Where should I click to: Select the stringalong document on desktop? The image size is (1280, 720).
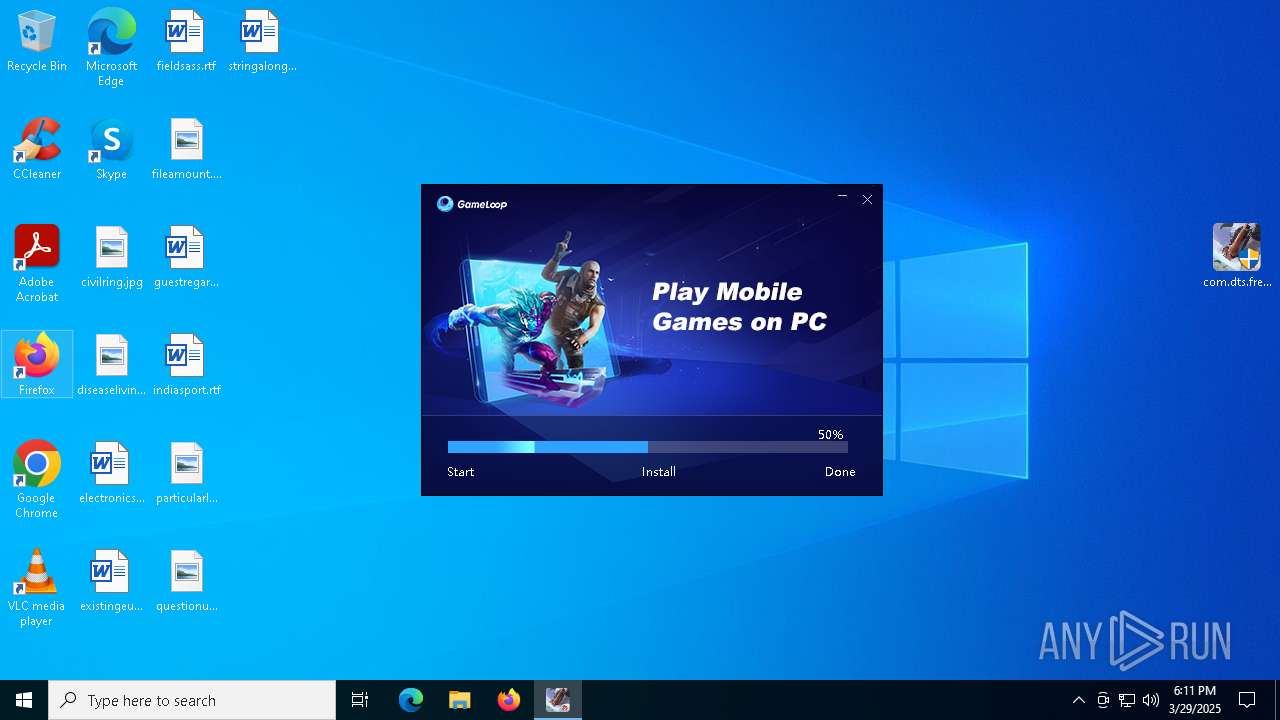(x=262, y=41)
